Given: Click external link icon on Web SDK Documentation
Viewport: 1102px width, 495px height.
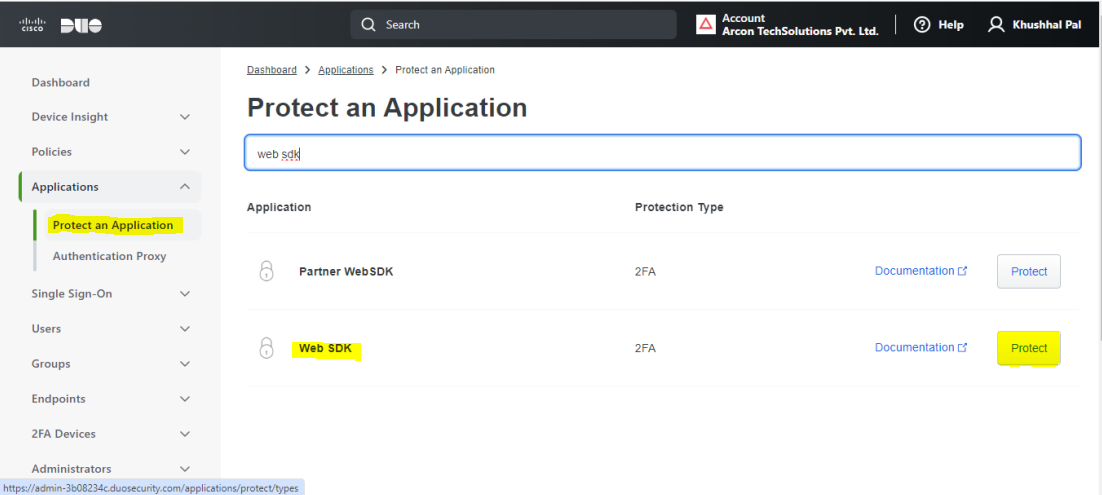Looking at the screenshot, I should click(x=962, y=347).
